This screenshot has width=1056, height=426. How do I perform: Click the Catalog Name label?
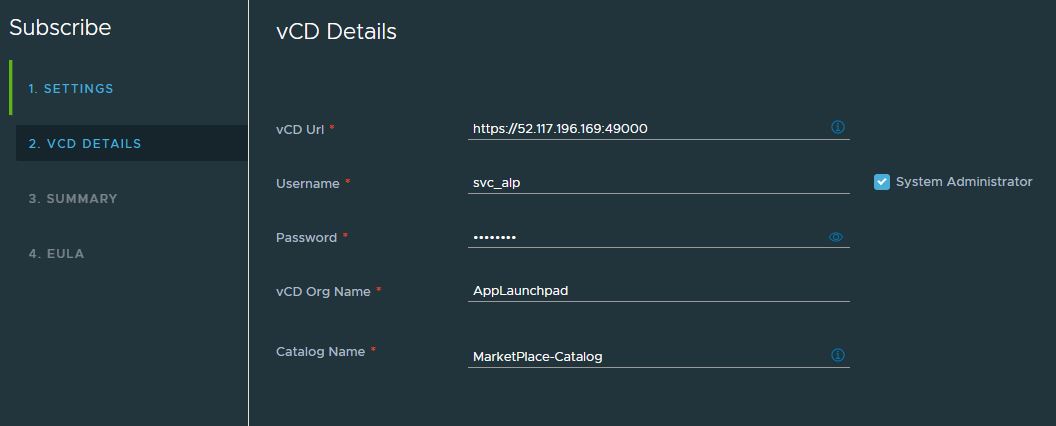[x=320, y=351]
